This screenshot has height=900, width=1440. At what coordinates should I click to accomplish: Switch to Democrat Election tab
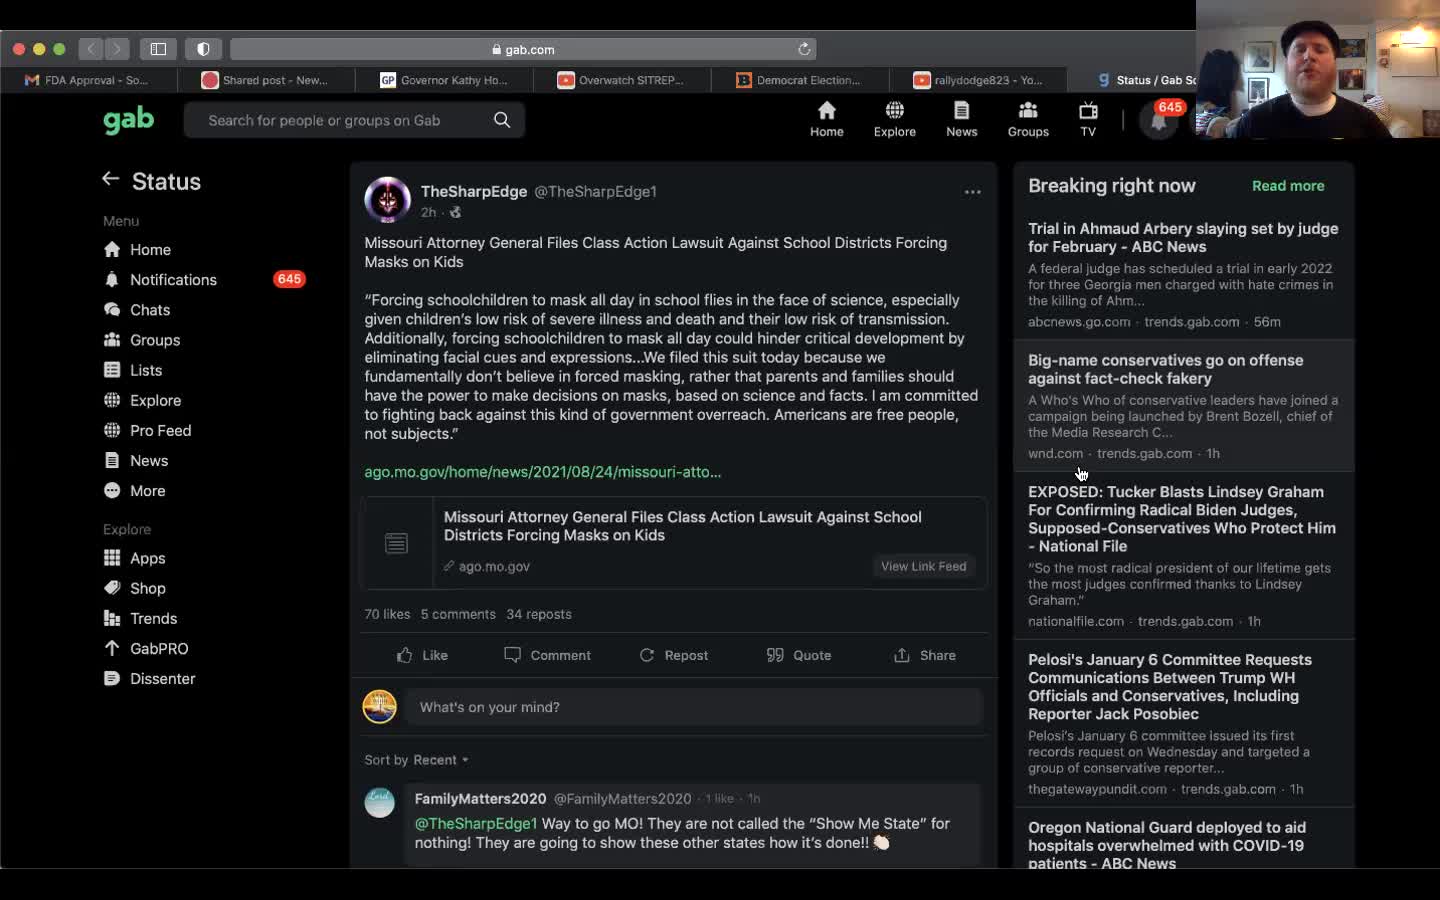coord(800,80)
